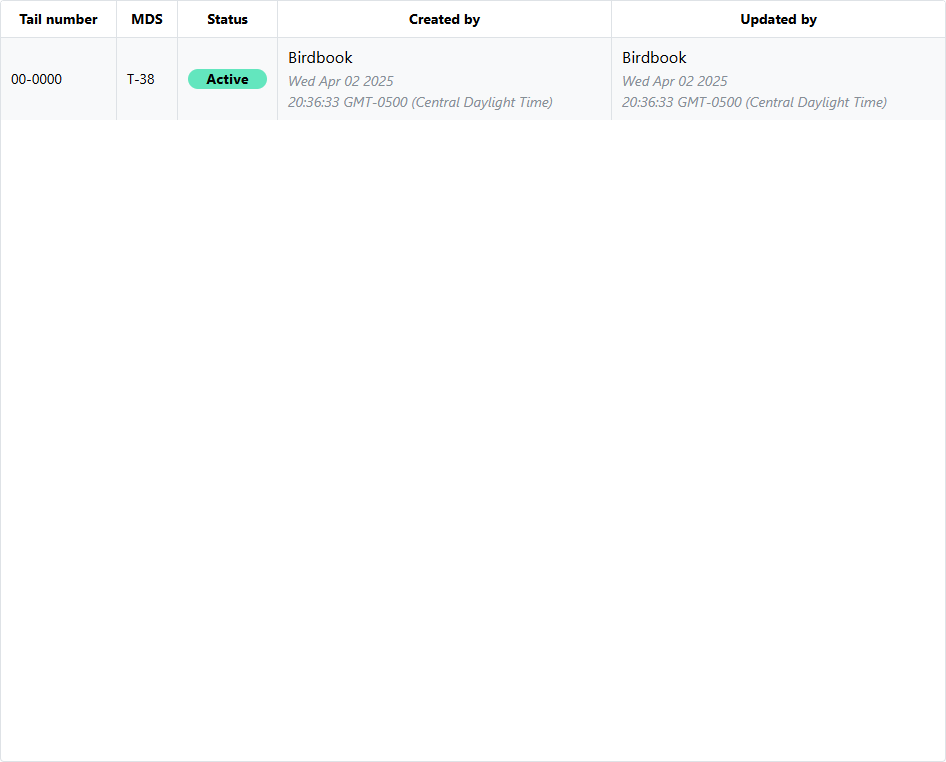Viewport: 946px width, 762px height.
Task: Click the 20:36:33 time in Created by cell
Action: click(313, 102)
